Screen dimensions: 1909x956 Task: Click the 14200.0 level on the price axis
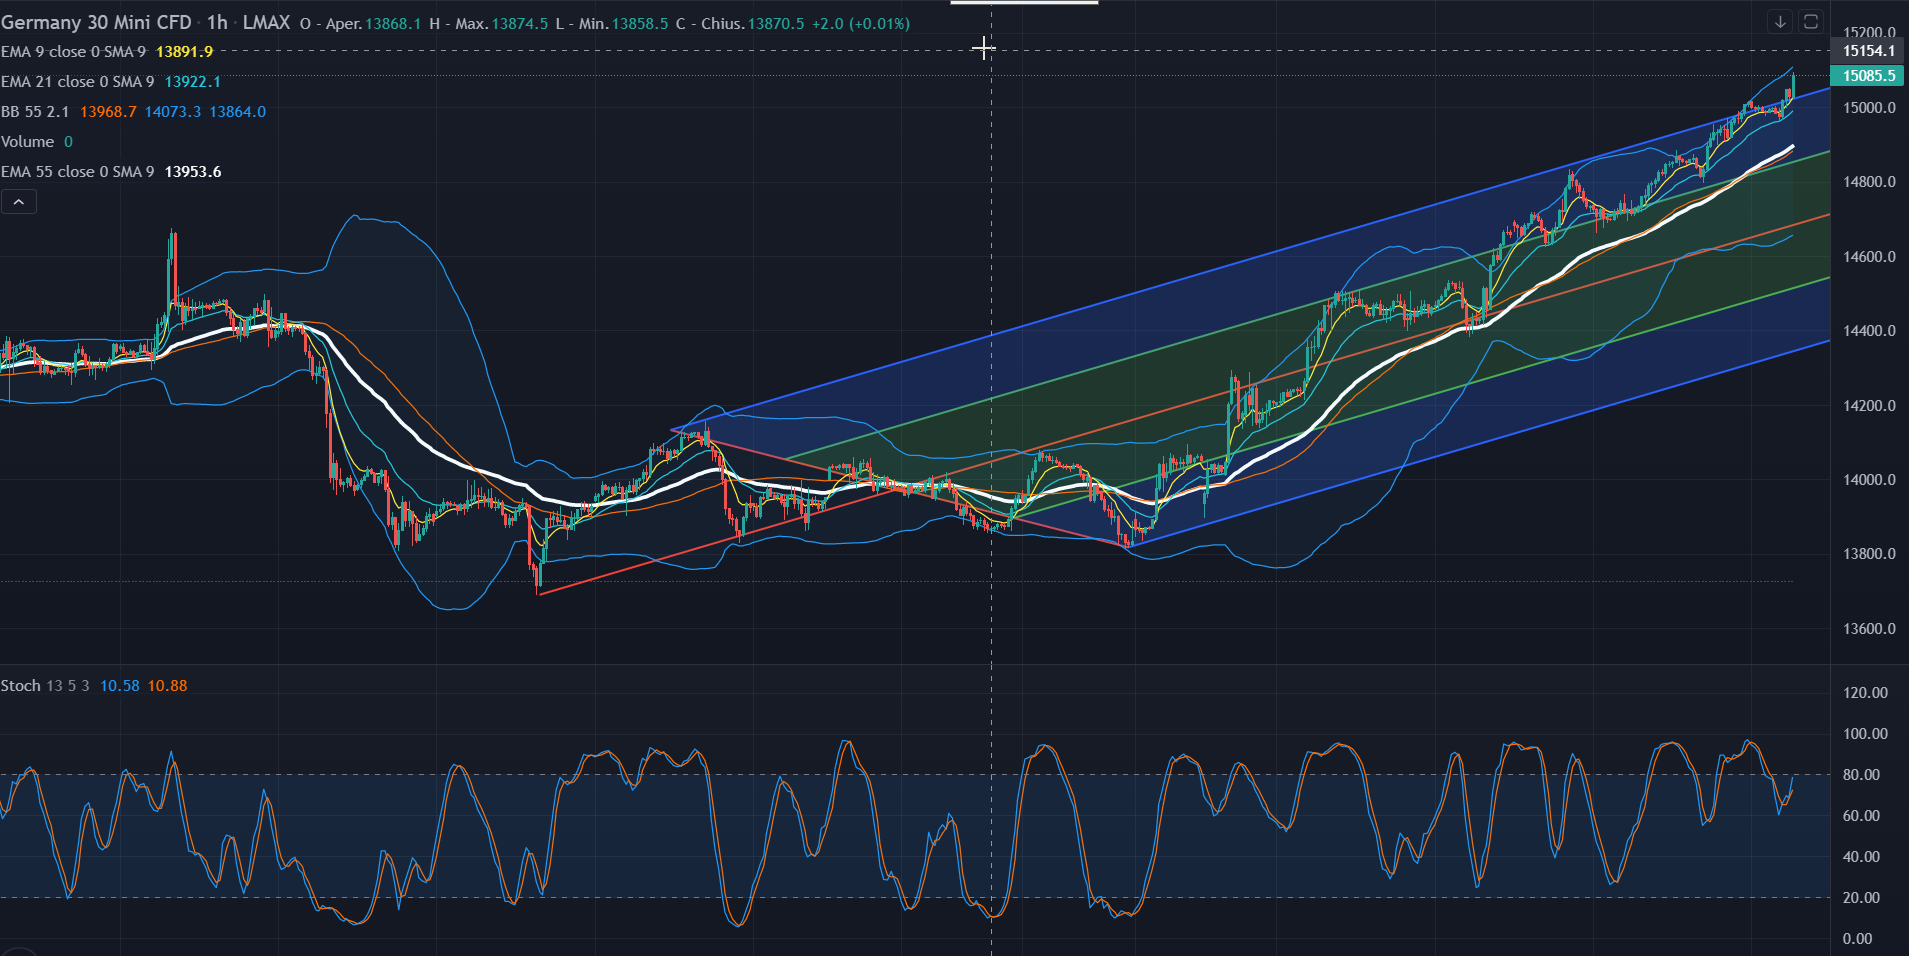[1869, 406]
